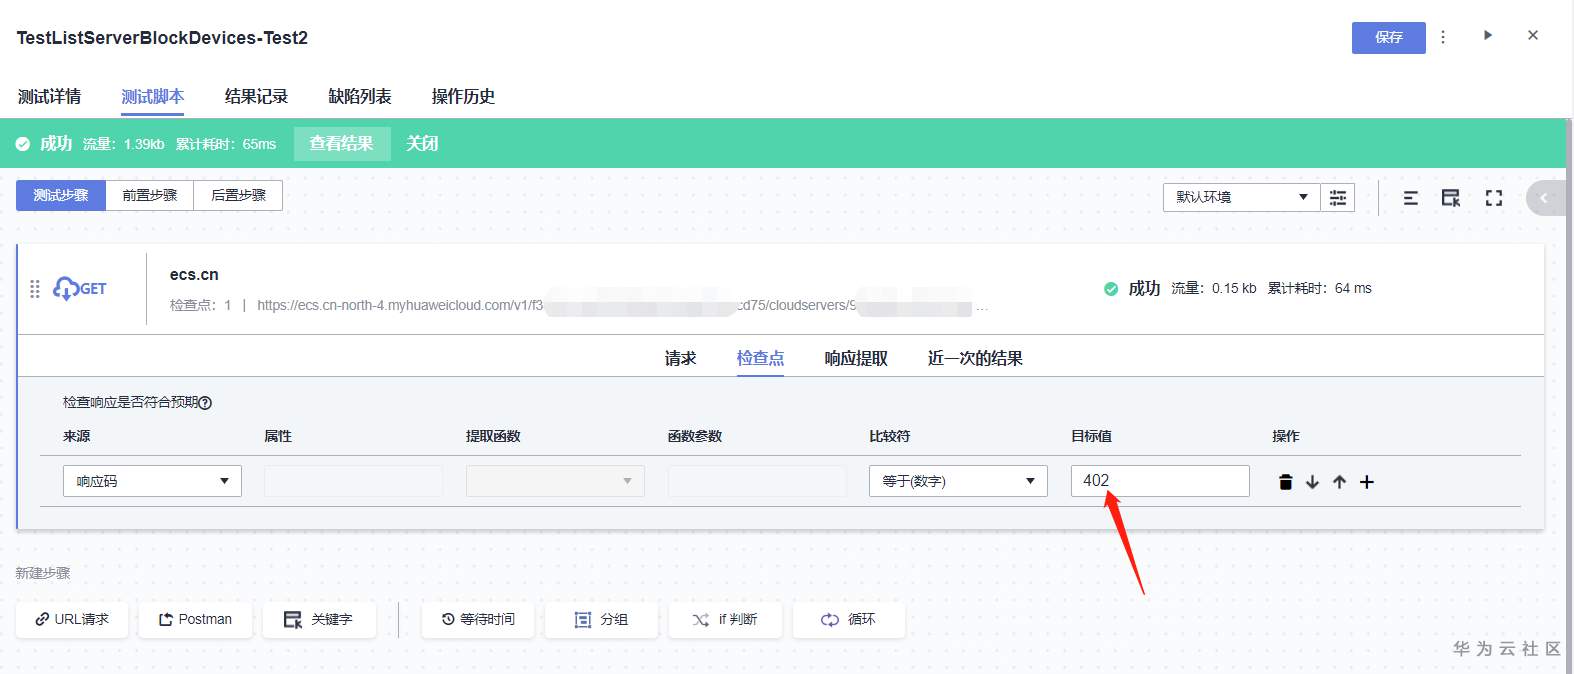
Task: Move checkpoint up with up arrow
Action: [x=1339, y=482]
